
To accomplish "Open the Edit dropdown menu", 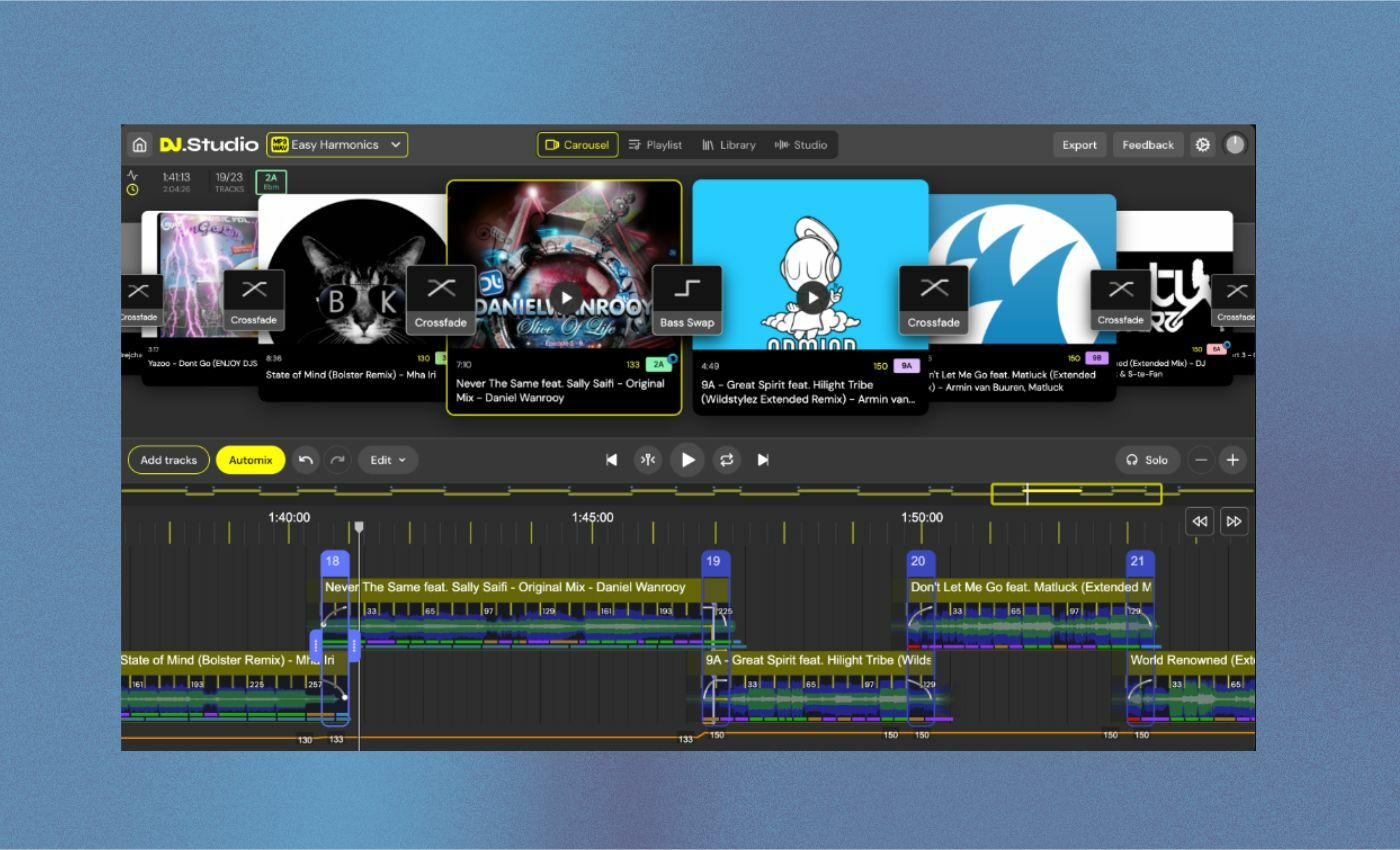I will [388, 460].
